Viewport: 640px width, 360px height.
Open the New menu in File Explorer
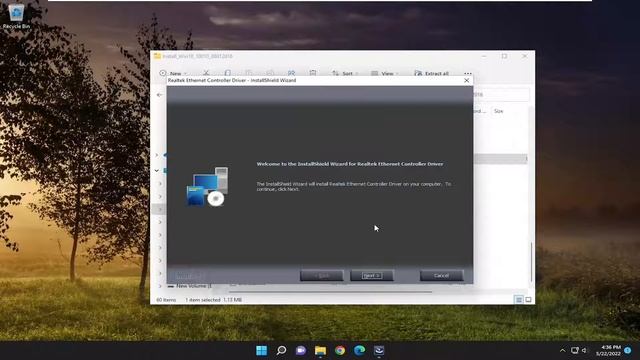(x=173, y=73)
